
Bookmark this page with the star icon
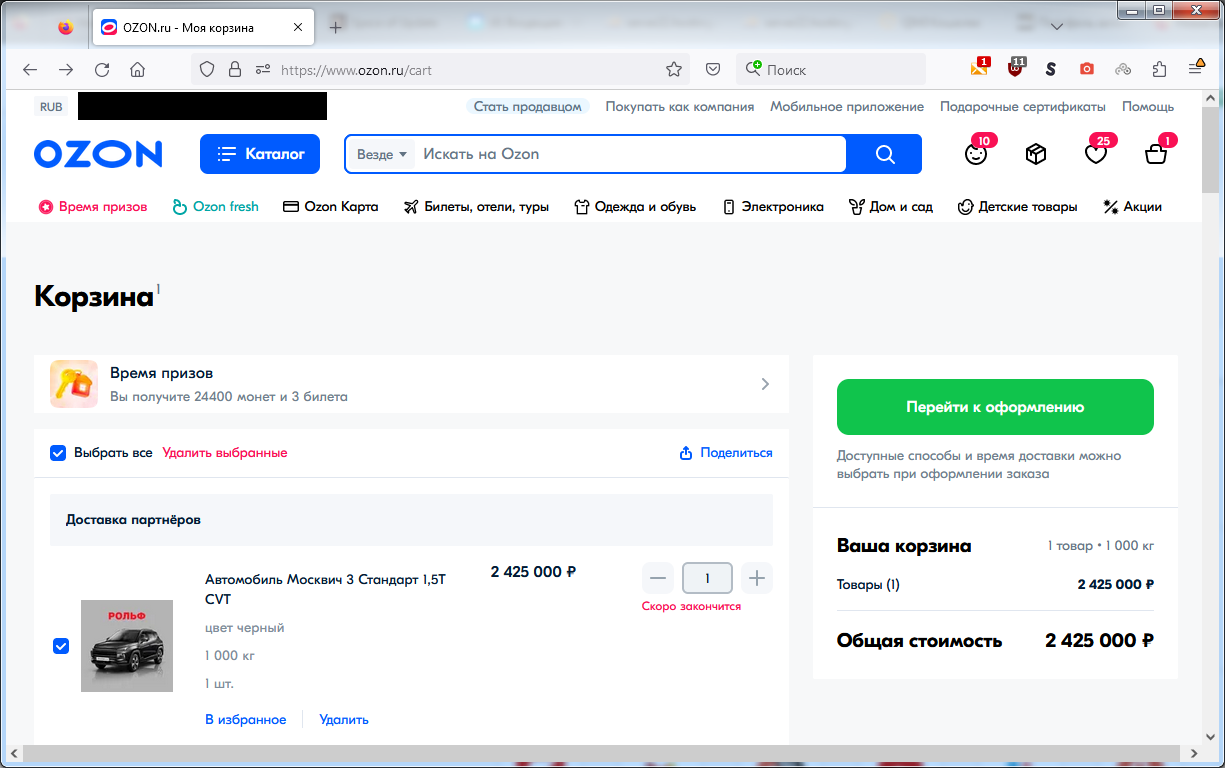click(674, 70)
